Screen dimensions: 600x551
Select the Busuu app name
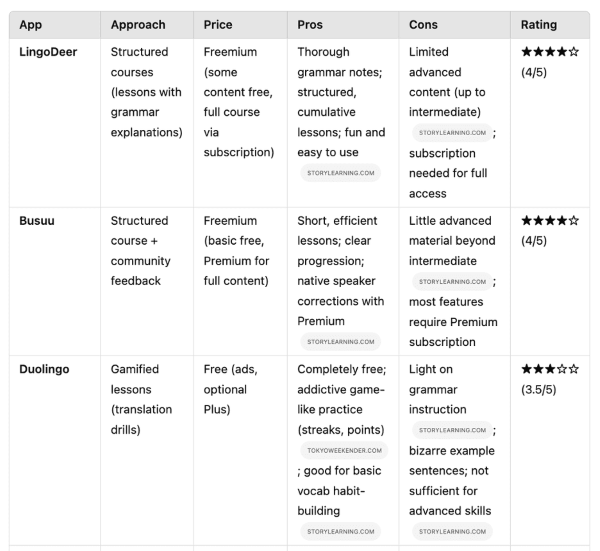(x=37, y=221)
